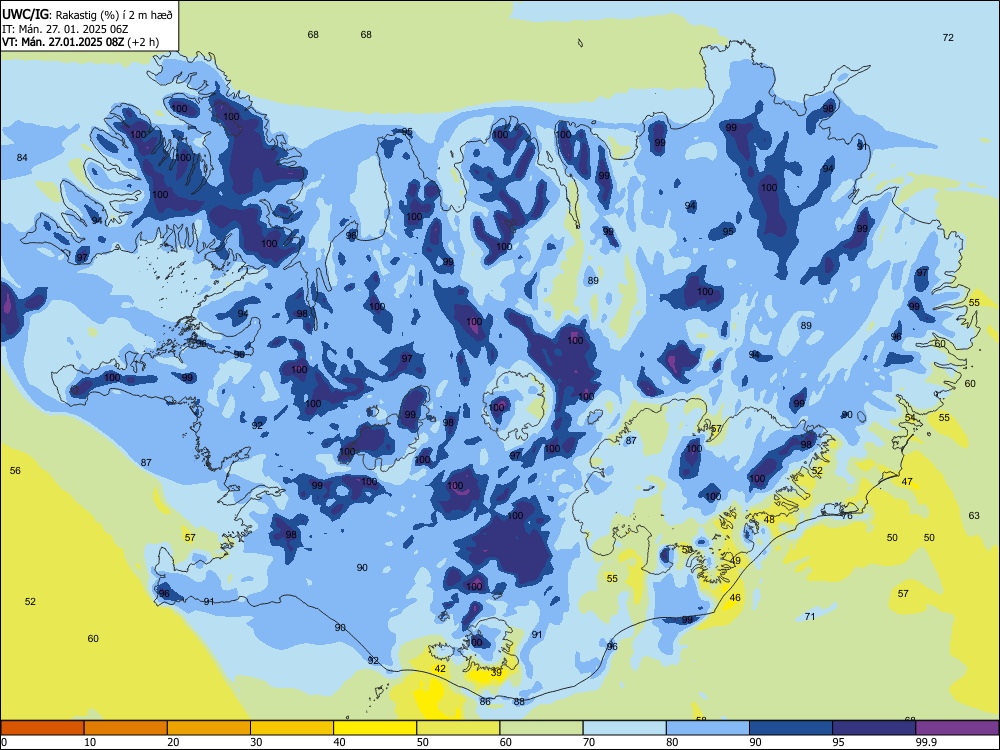The image size is (1000, 750).
Task: Click the map value '46' in the southeast
Action: tap(735, 598)
